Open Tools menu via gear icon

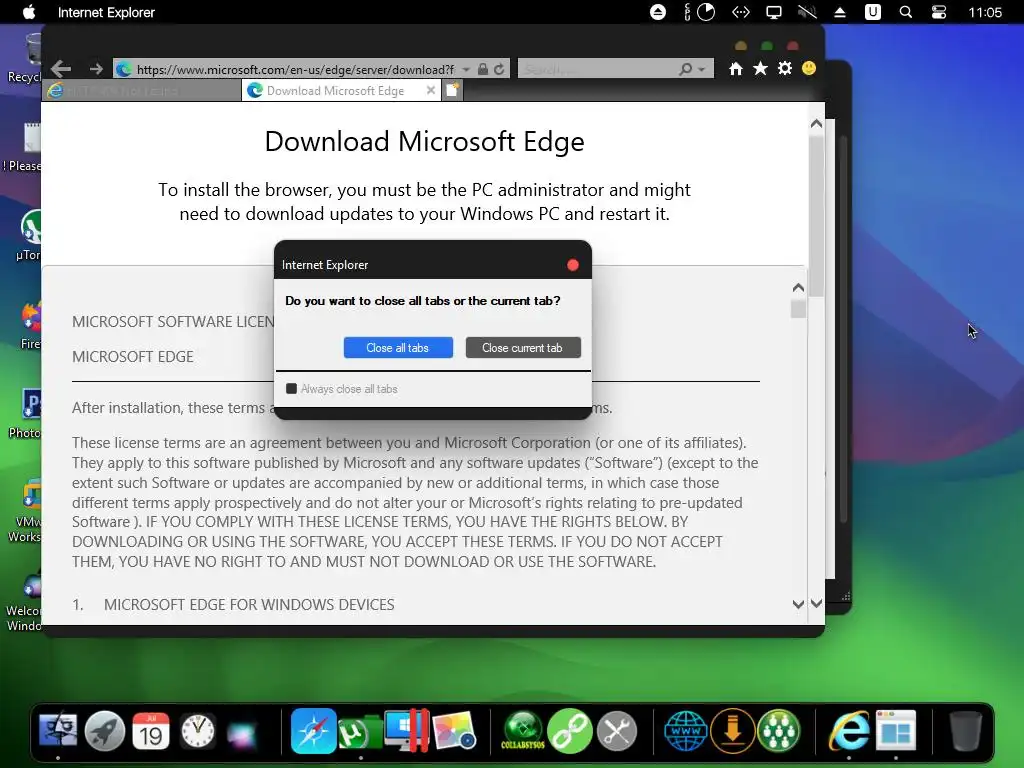[785, 69]
